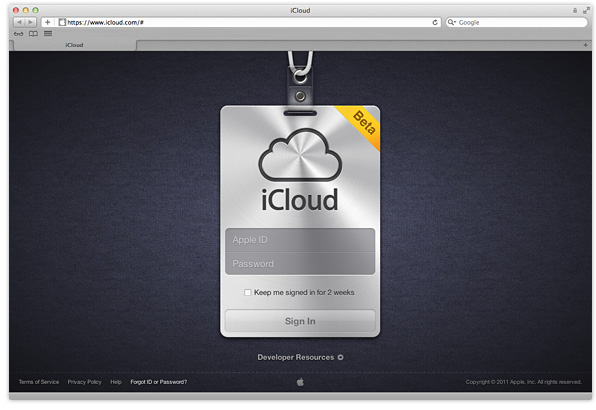Screen dimensions: 596x410
Task: Open the Help link in the footer
Action: (116, 382)
